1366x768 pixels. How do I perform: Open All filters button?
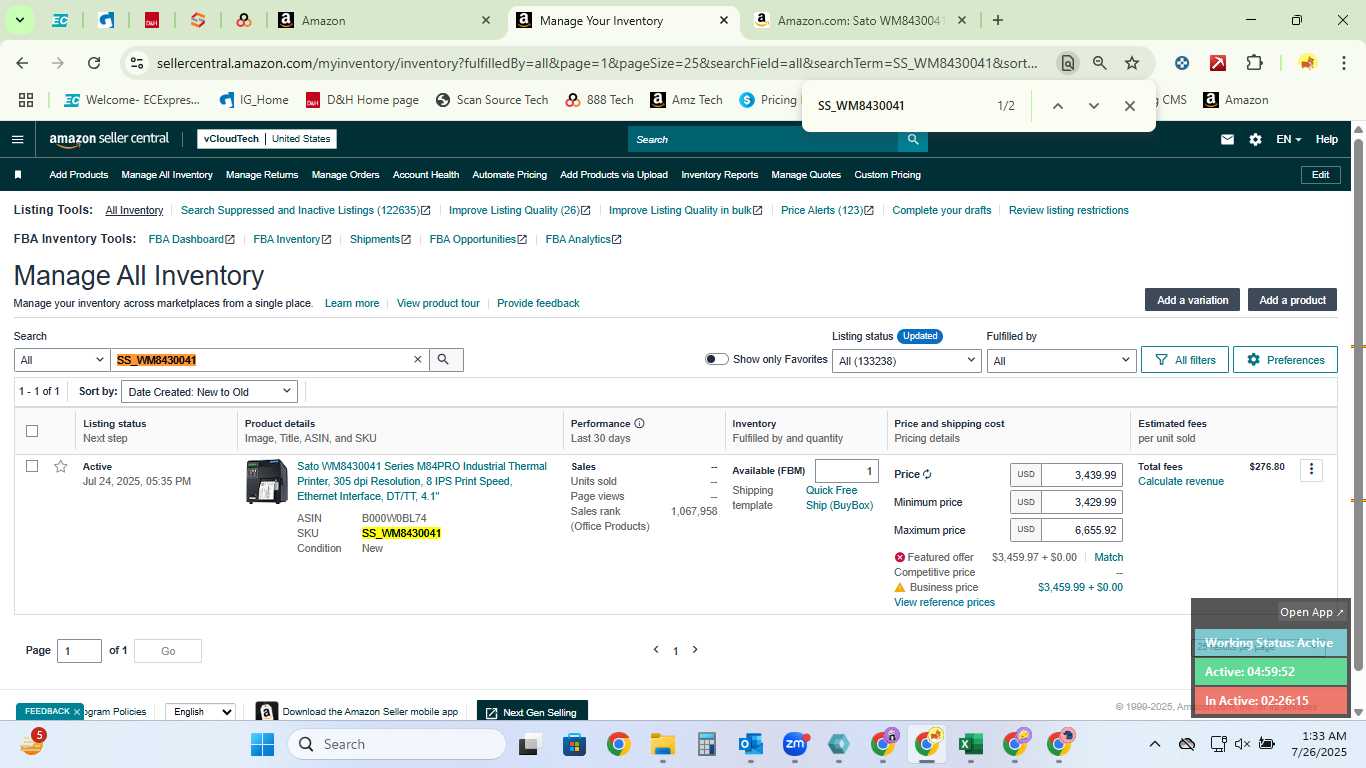click(1184, 360)
